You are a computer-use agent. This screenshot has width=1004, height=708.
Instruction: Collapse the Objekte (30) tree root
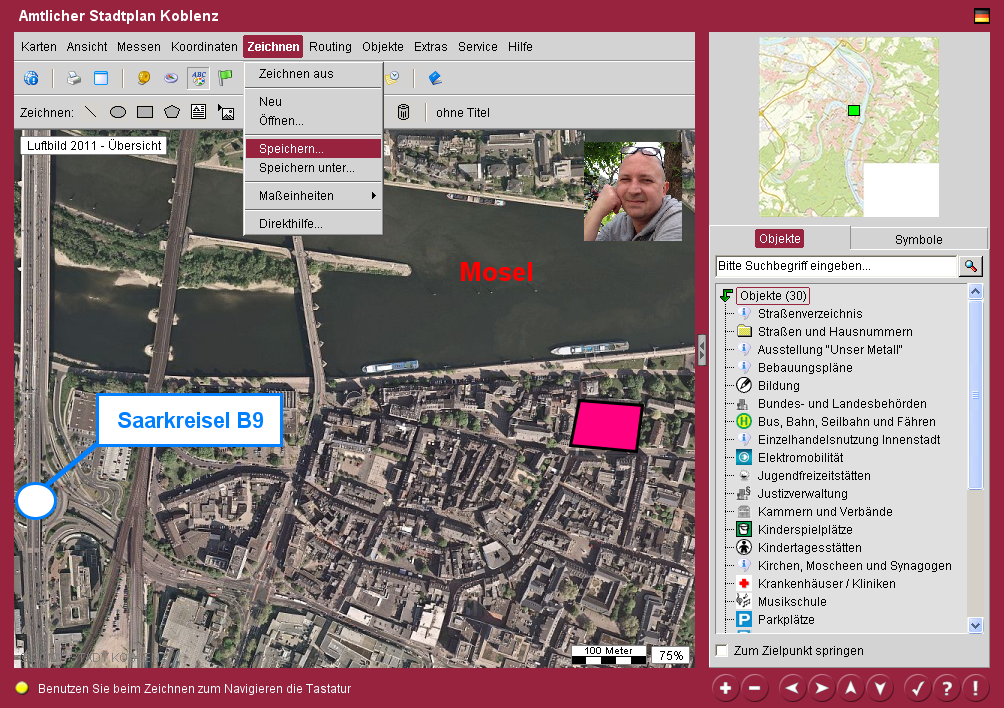(726, 296)
